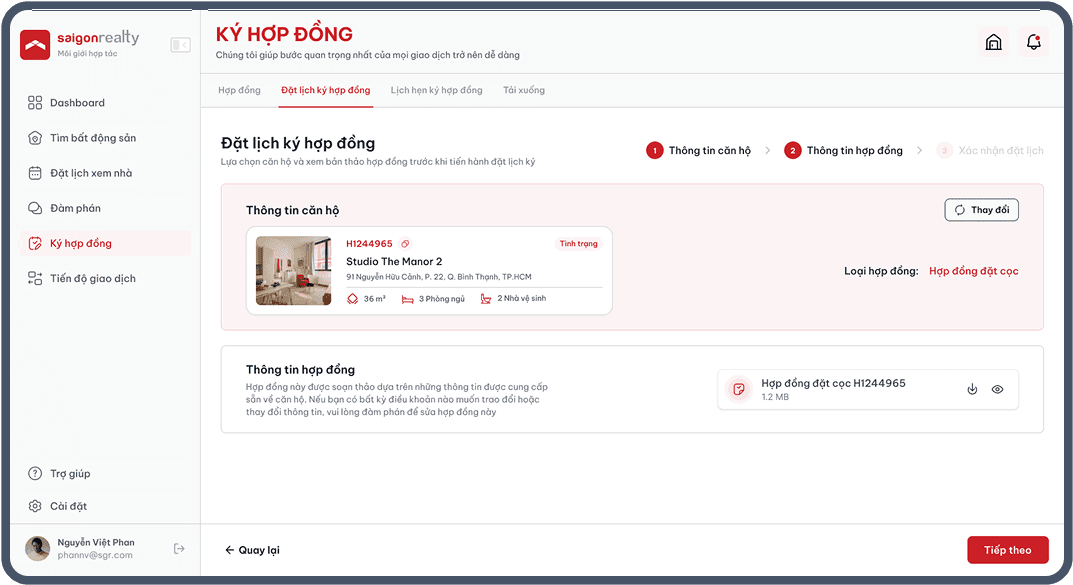This screenshot has width=1073, height=585.
Task: Click the Loại hợp đồng label
Action: point(881,271)
